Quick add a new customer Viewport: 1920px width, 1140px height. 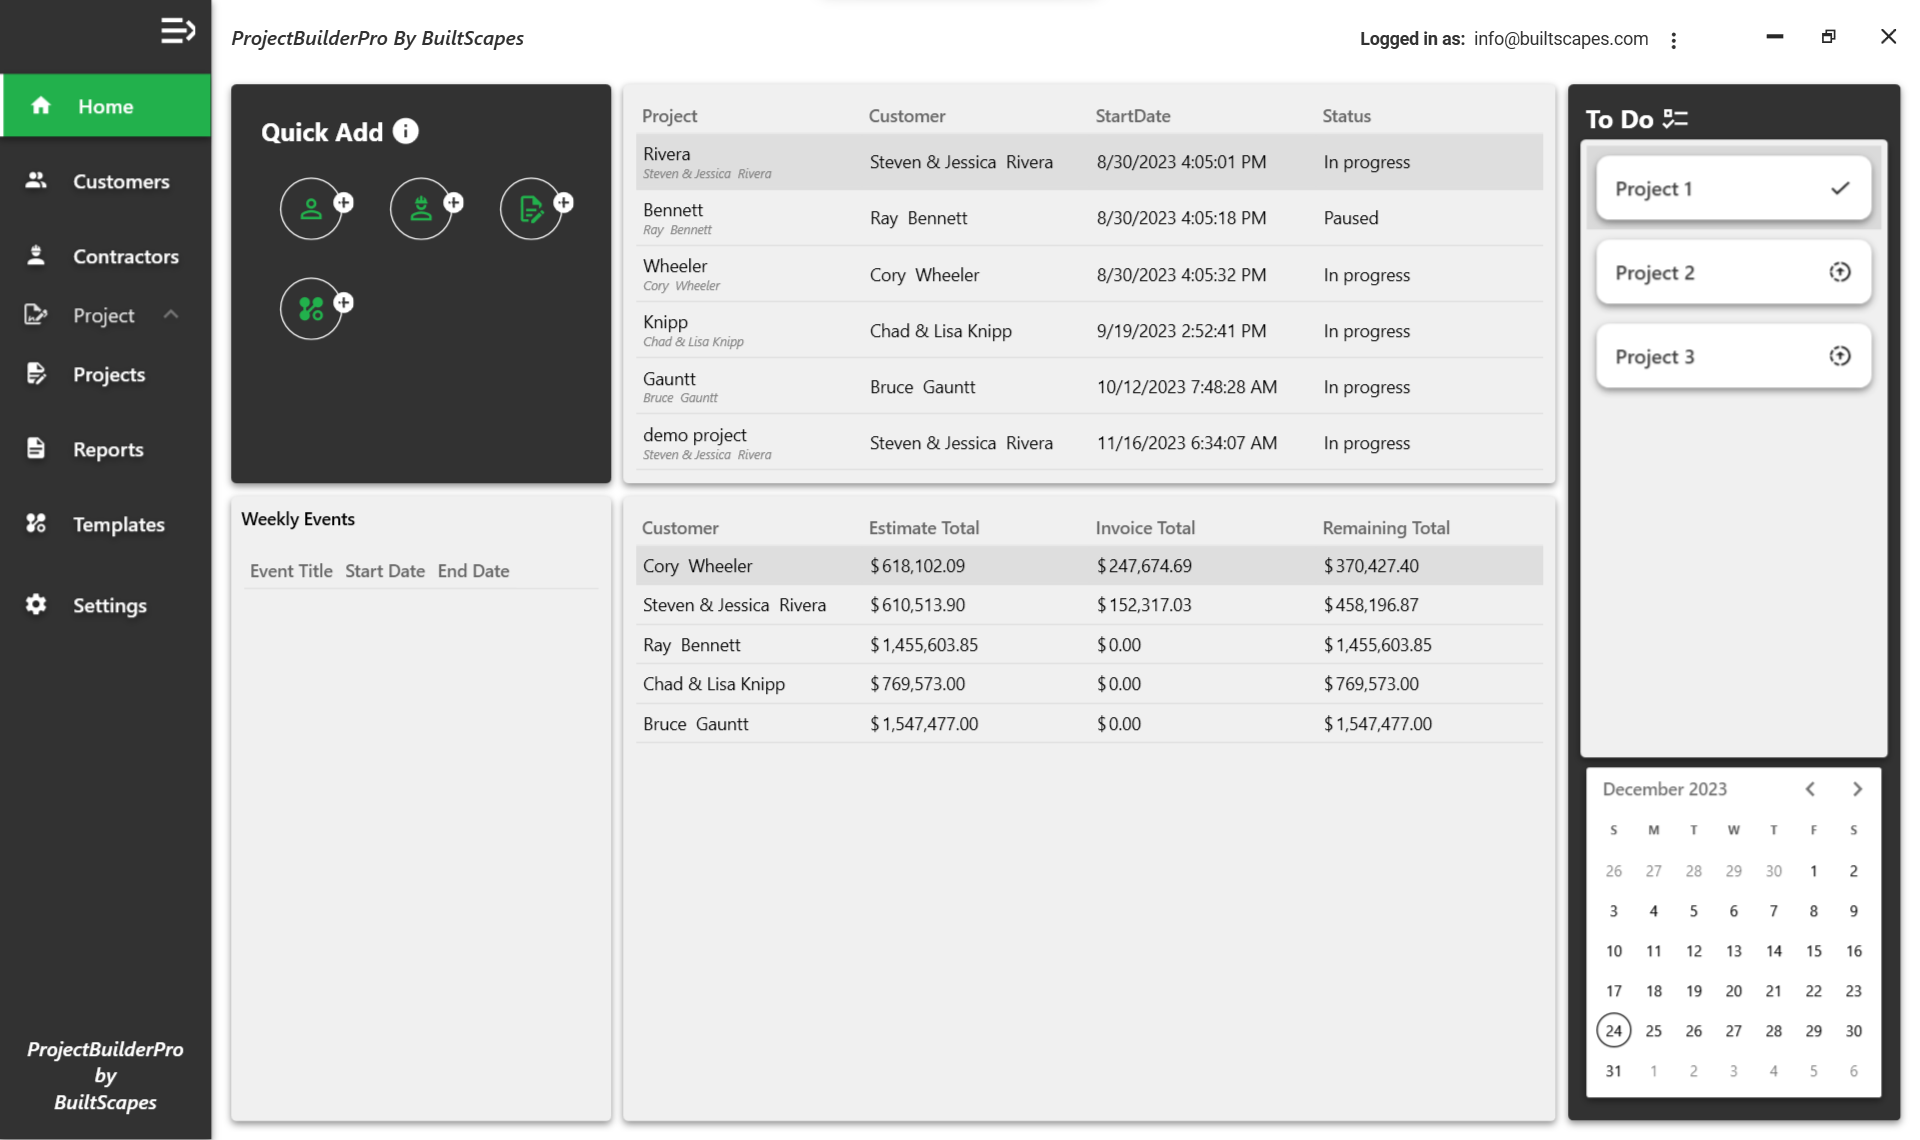click(312, 209)
